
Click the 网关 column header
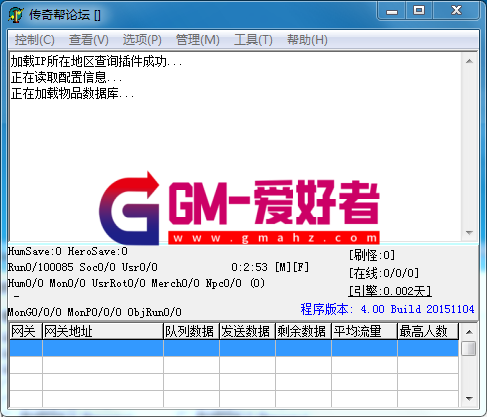(x=26, y=331)
